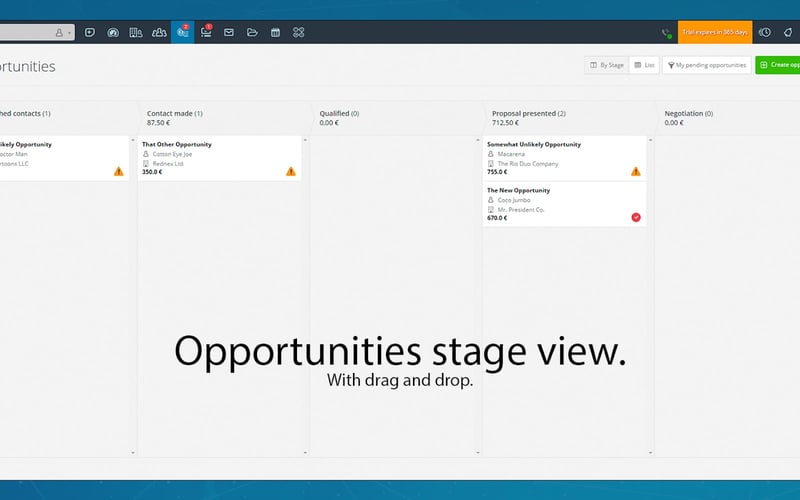The width and height of the screenshot is (800, 500).
Task: Switch to List view
Action: [x=644, y=65]
